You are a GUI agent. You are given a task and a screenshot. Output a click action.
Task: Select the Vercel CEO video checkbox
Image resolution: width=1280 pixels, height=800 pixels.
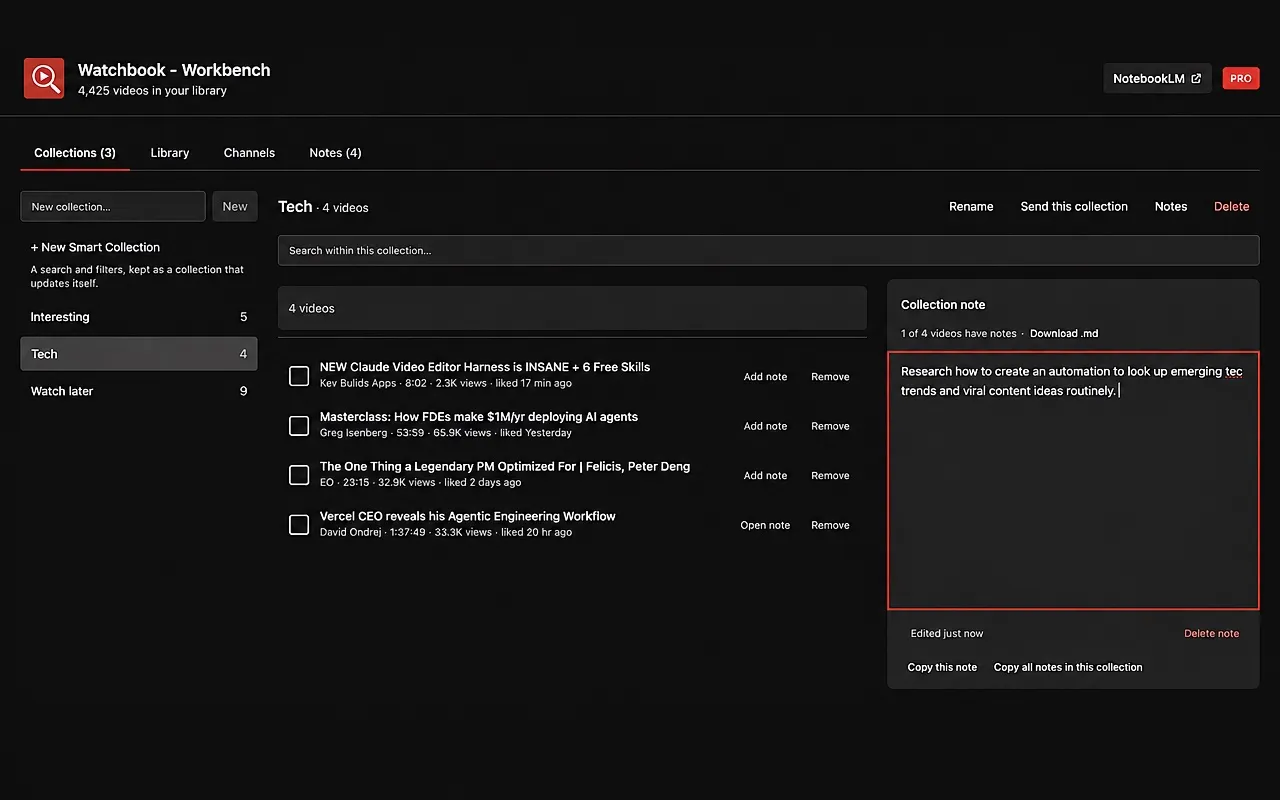click(299, 525)
